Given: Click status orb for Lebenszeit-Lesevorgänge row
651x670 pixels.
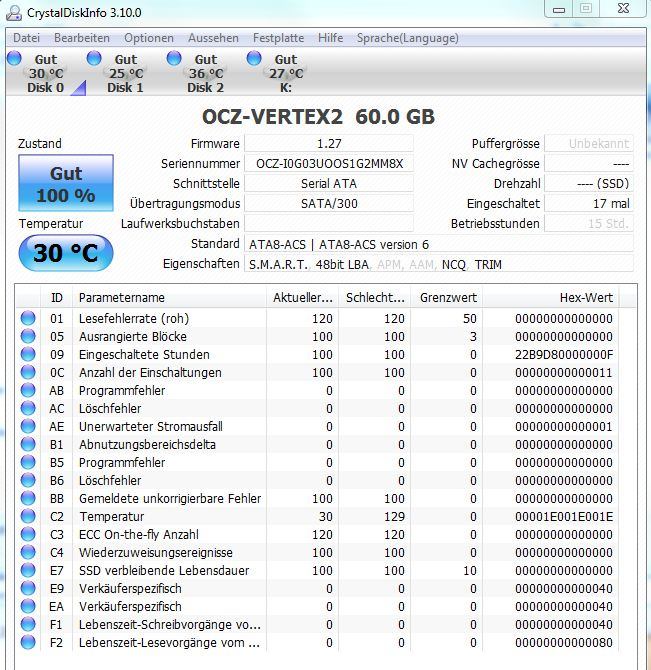Looking at the screenshot, I should 28,642.
